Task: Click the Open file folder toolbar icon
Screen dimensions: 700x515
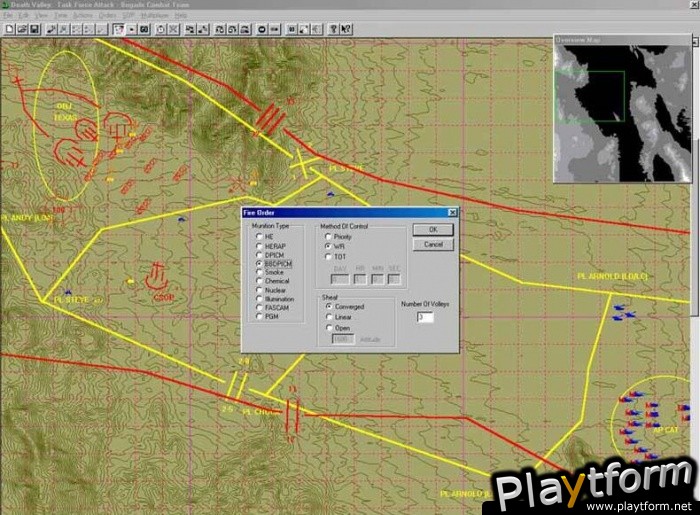Action: click(22, 29)
